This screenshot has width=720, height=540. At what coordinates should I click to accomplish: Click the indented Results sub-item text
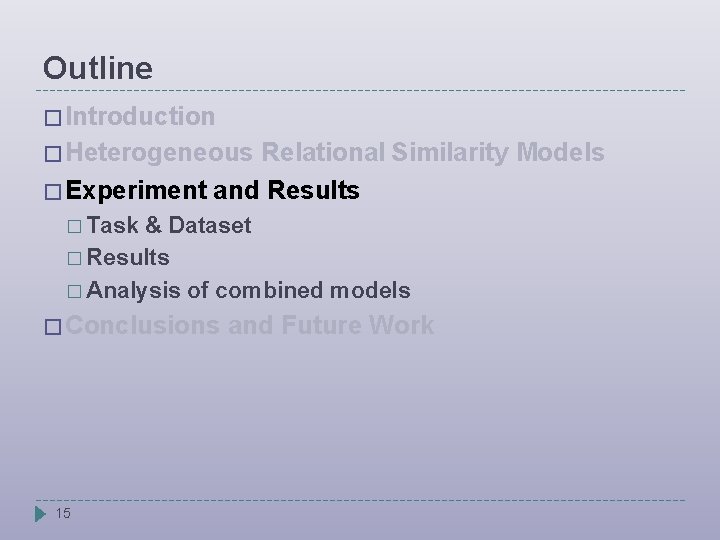click(x=128, y=257)
